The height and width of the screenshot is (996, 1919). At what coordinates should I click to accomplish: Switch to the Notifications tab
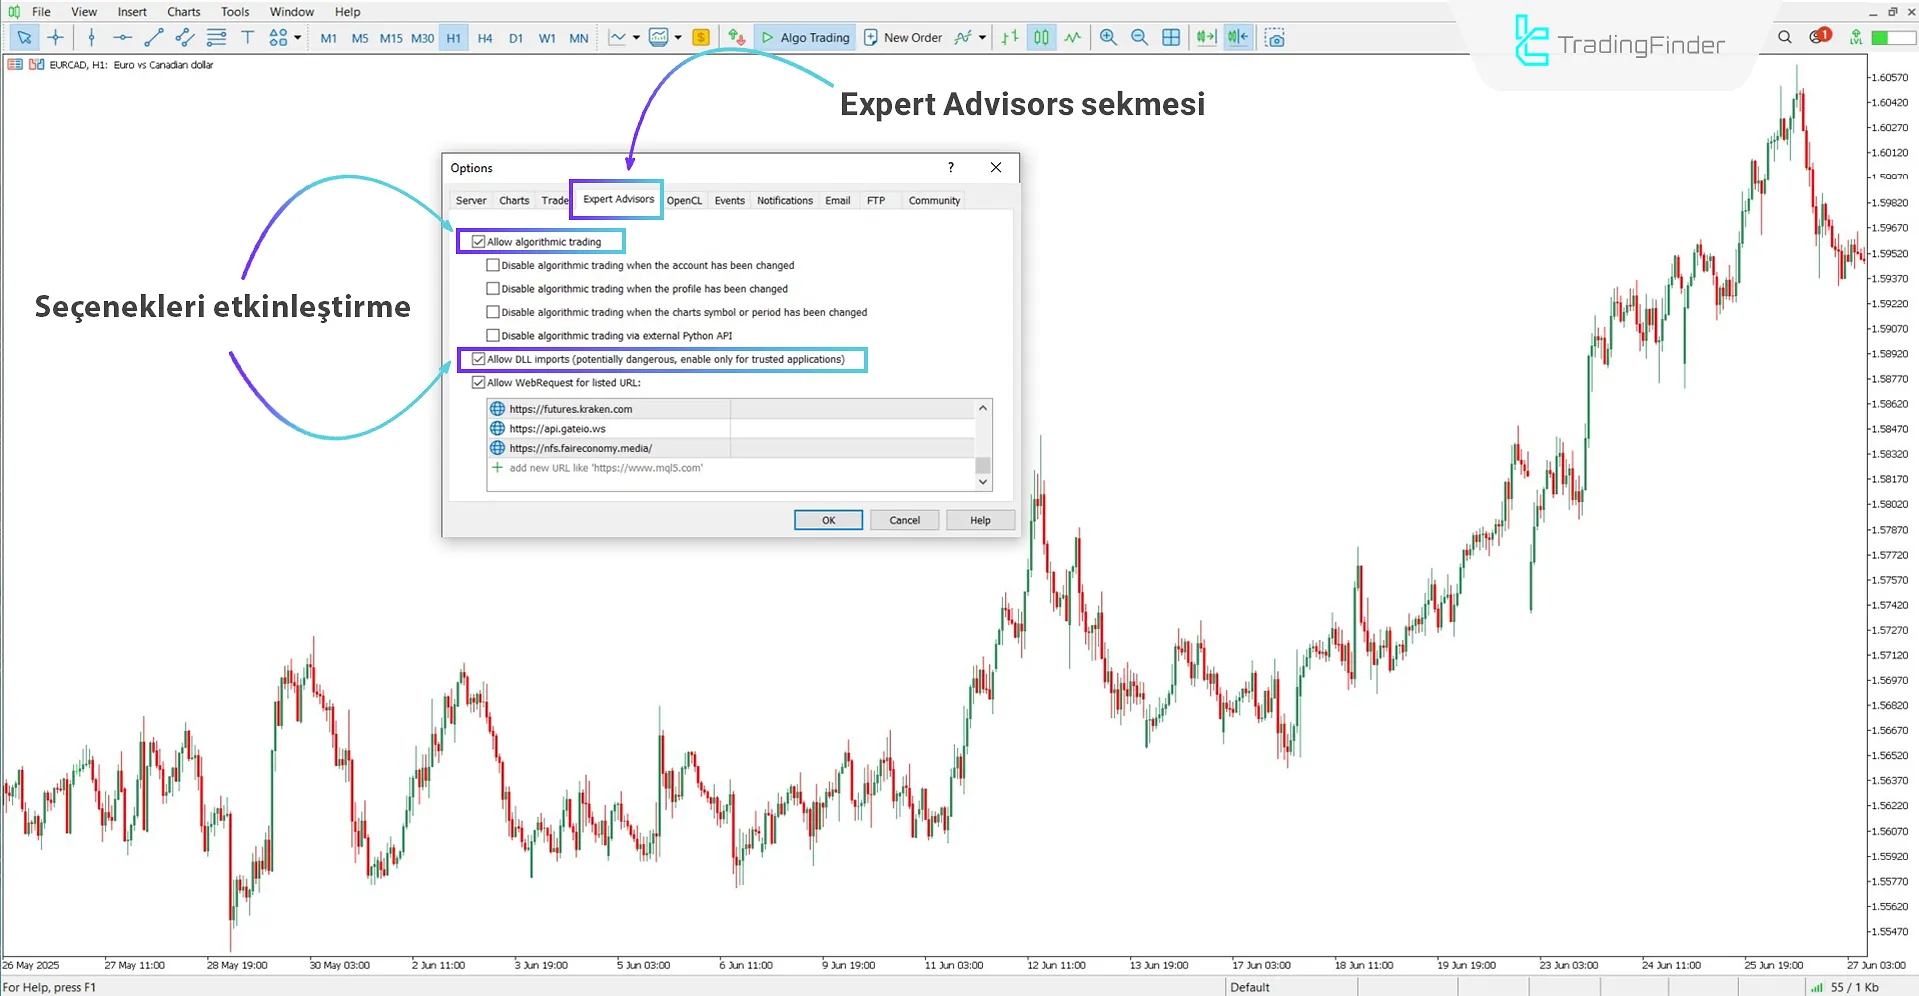tap(784, 200)
